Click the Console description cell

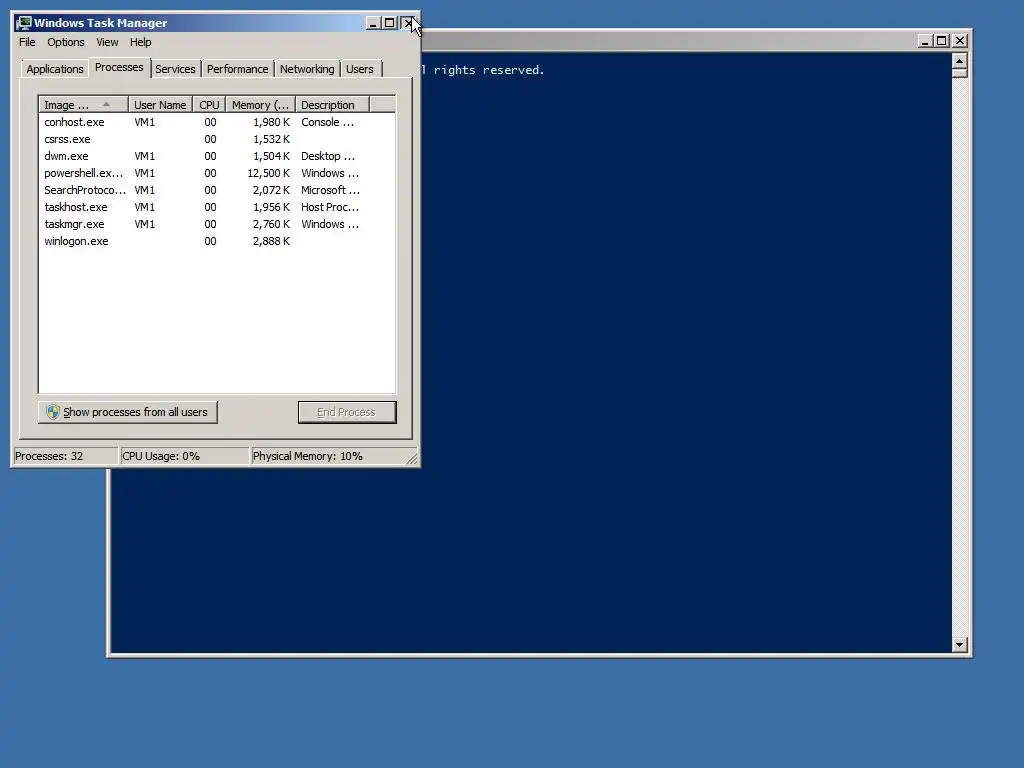coord(327,122)
